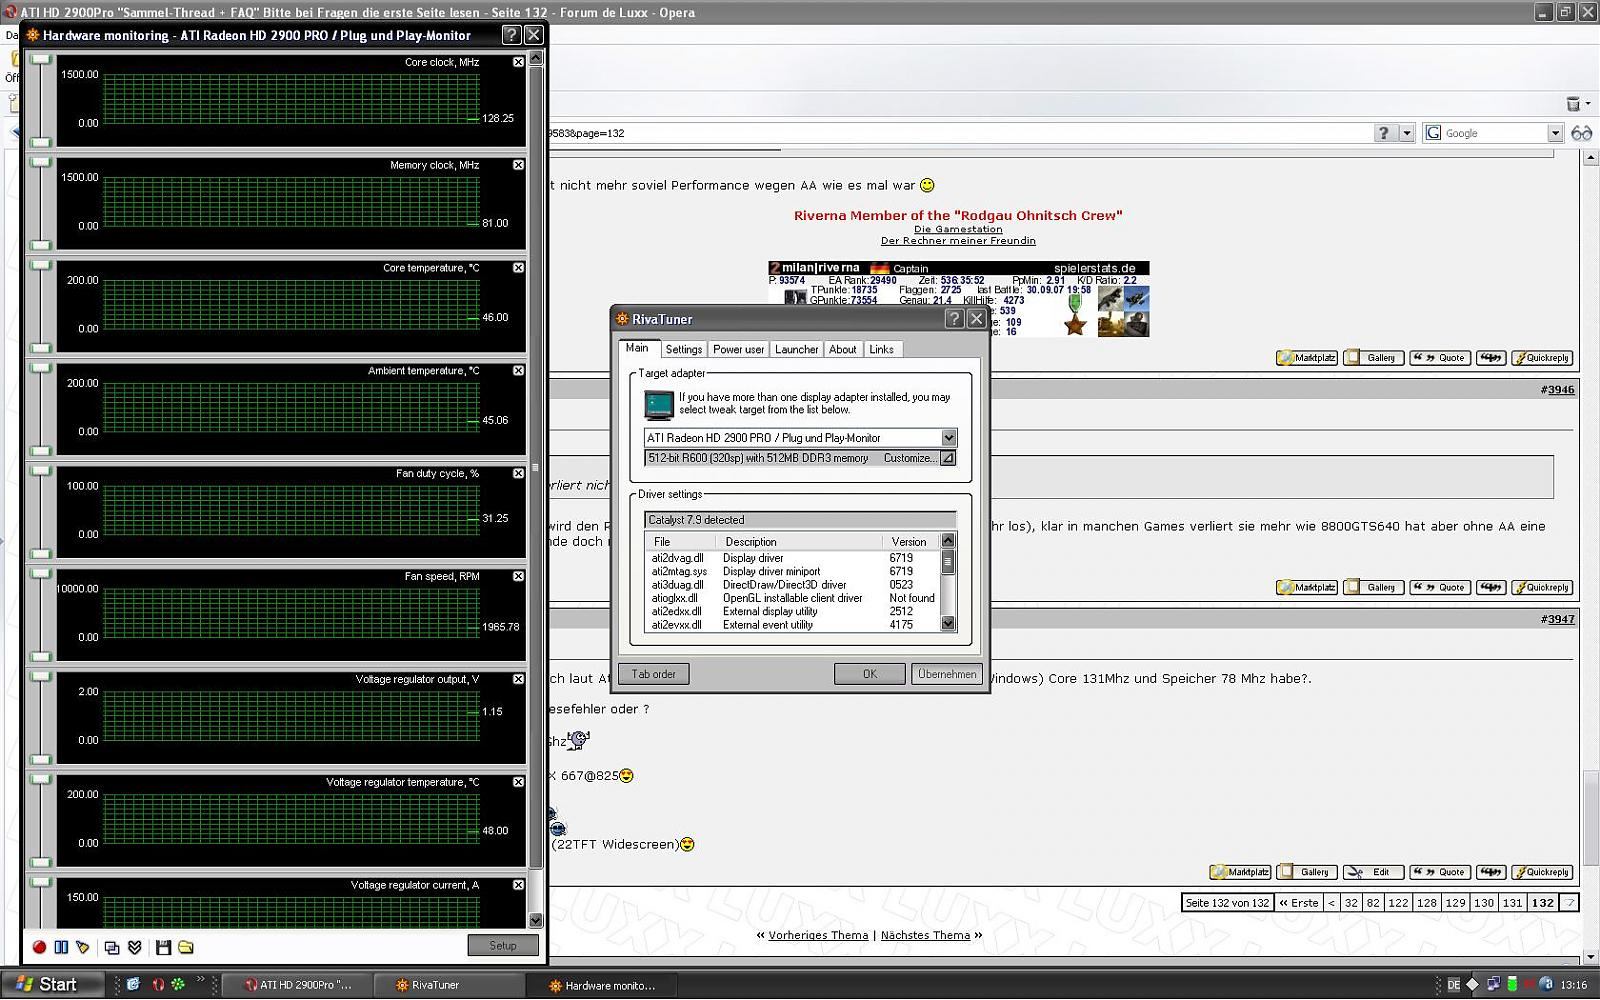Click the multi-quote icon button under post #3946
The height and width of the screenshot is (1000, 1600).
tap(1491, 587)
